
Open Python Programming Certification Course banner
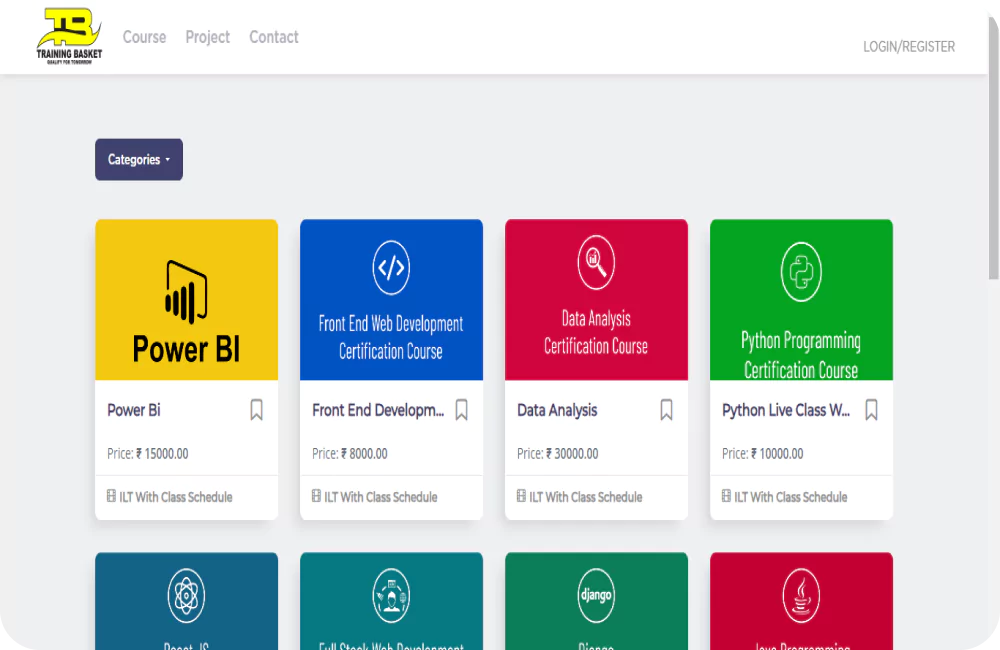[x=801, y=300]
